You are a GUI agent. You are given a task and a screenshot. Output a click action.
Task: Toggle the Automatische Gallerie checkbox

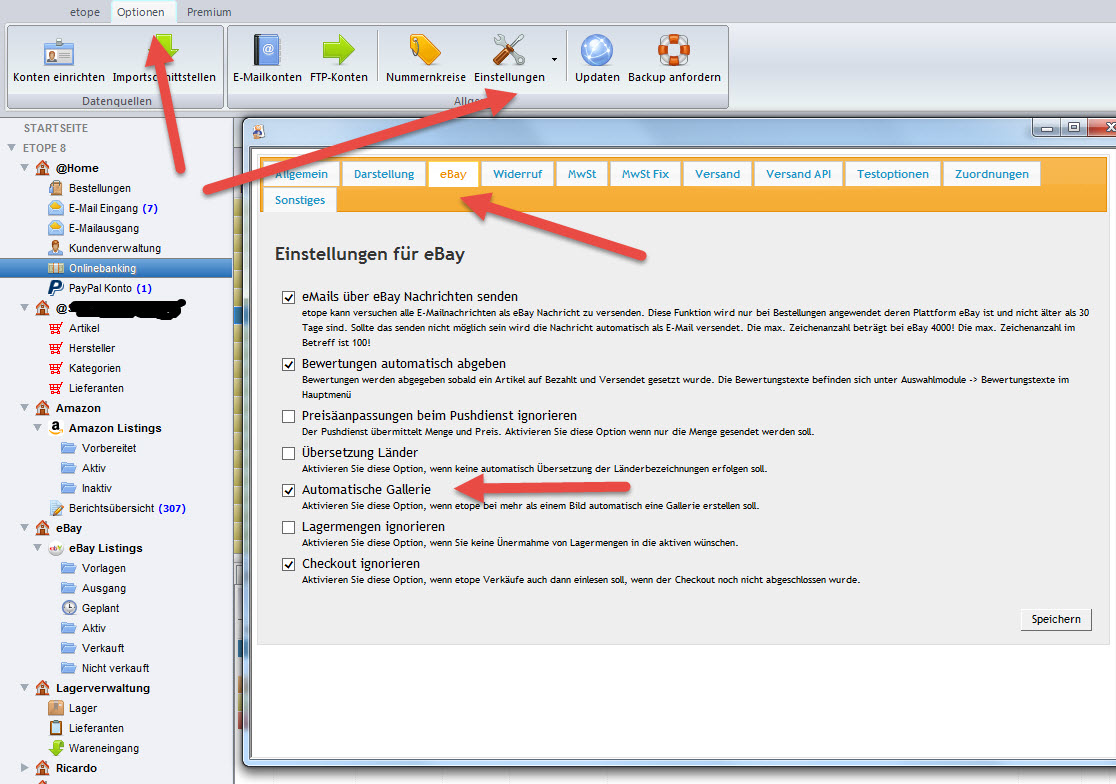click(288, 490)
